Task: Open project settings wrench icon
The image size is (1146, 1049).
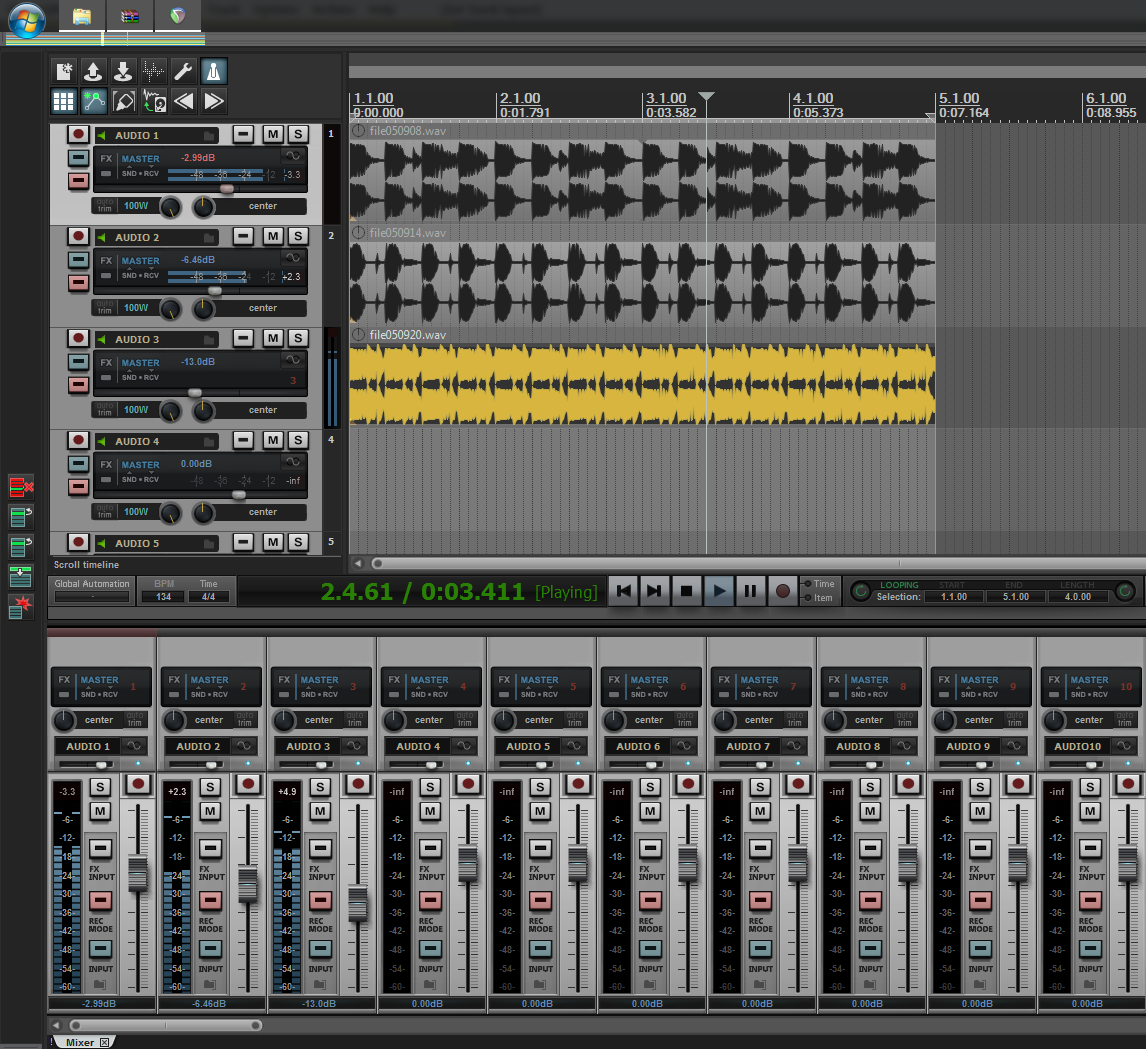Action: click(183, 71)
